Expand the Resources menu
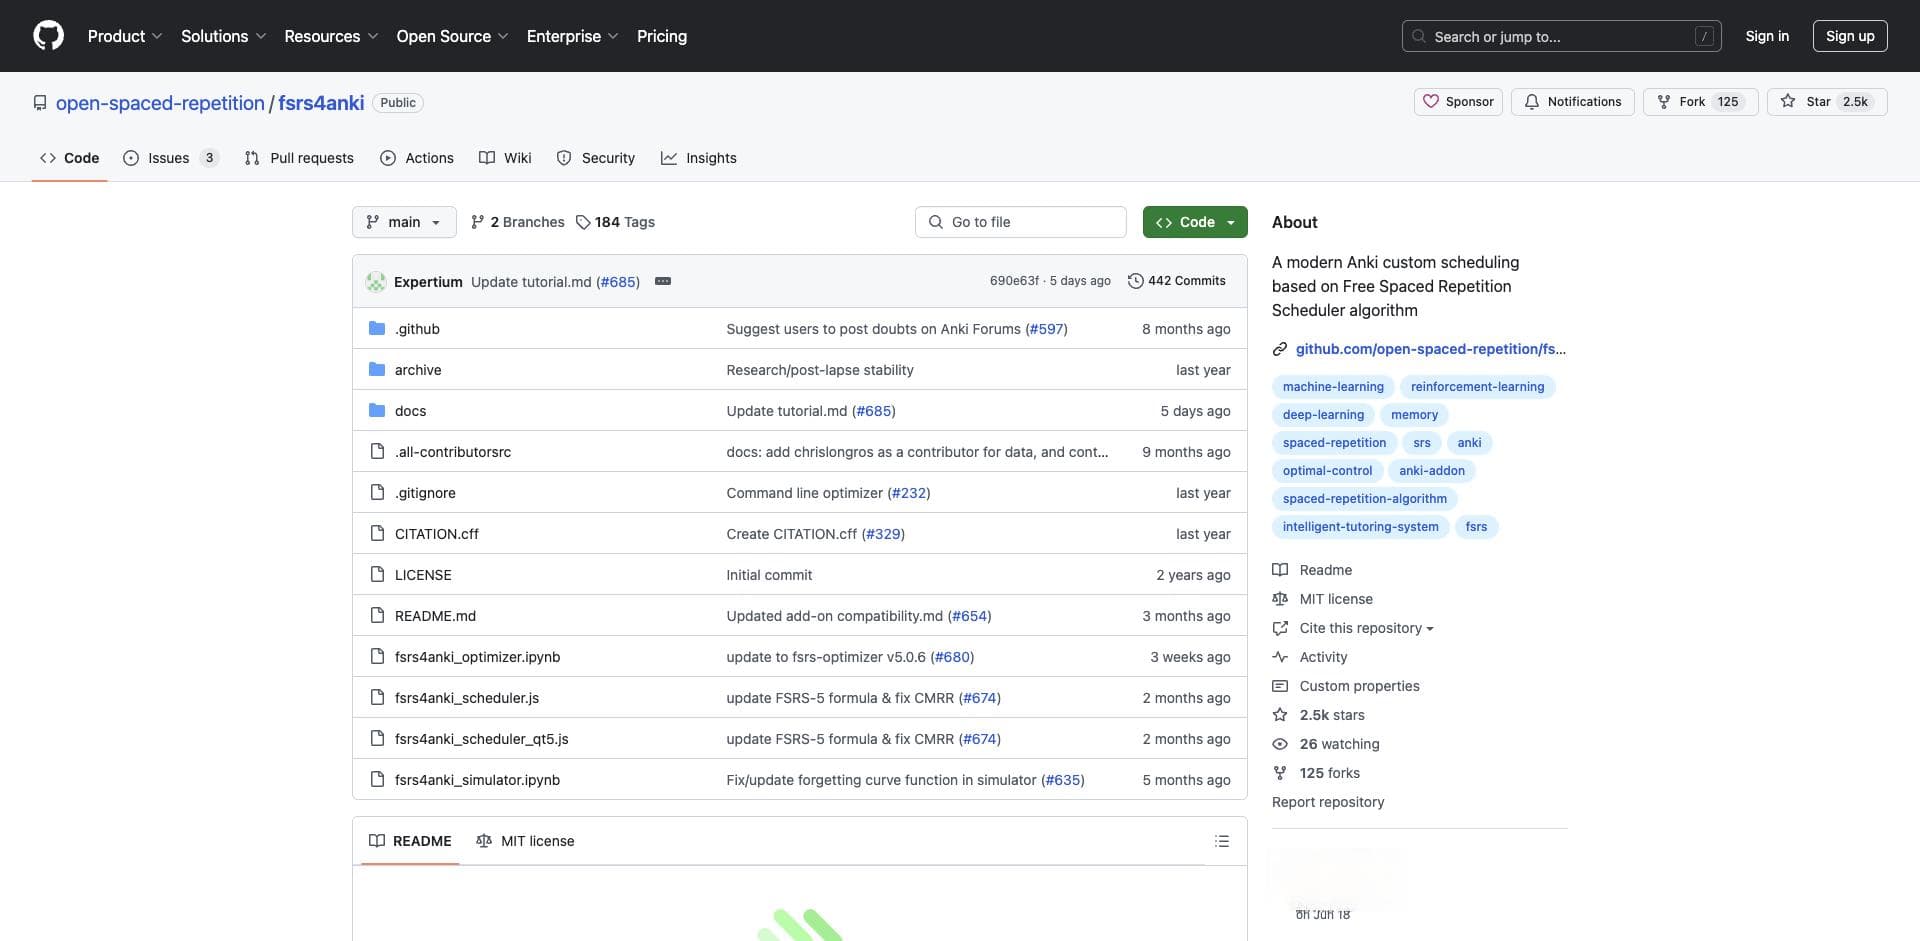Viewport: 1920px width, 941px height. (331, 36)
